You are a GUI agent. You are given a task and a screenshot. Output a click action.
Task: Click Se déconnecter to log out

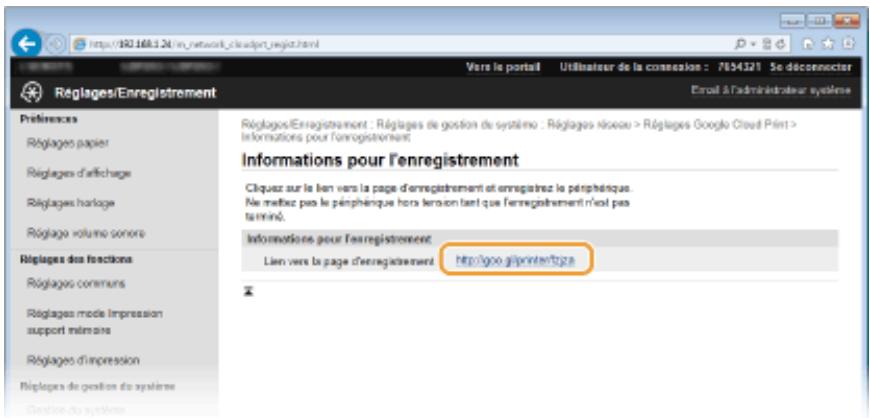(810, 67)
